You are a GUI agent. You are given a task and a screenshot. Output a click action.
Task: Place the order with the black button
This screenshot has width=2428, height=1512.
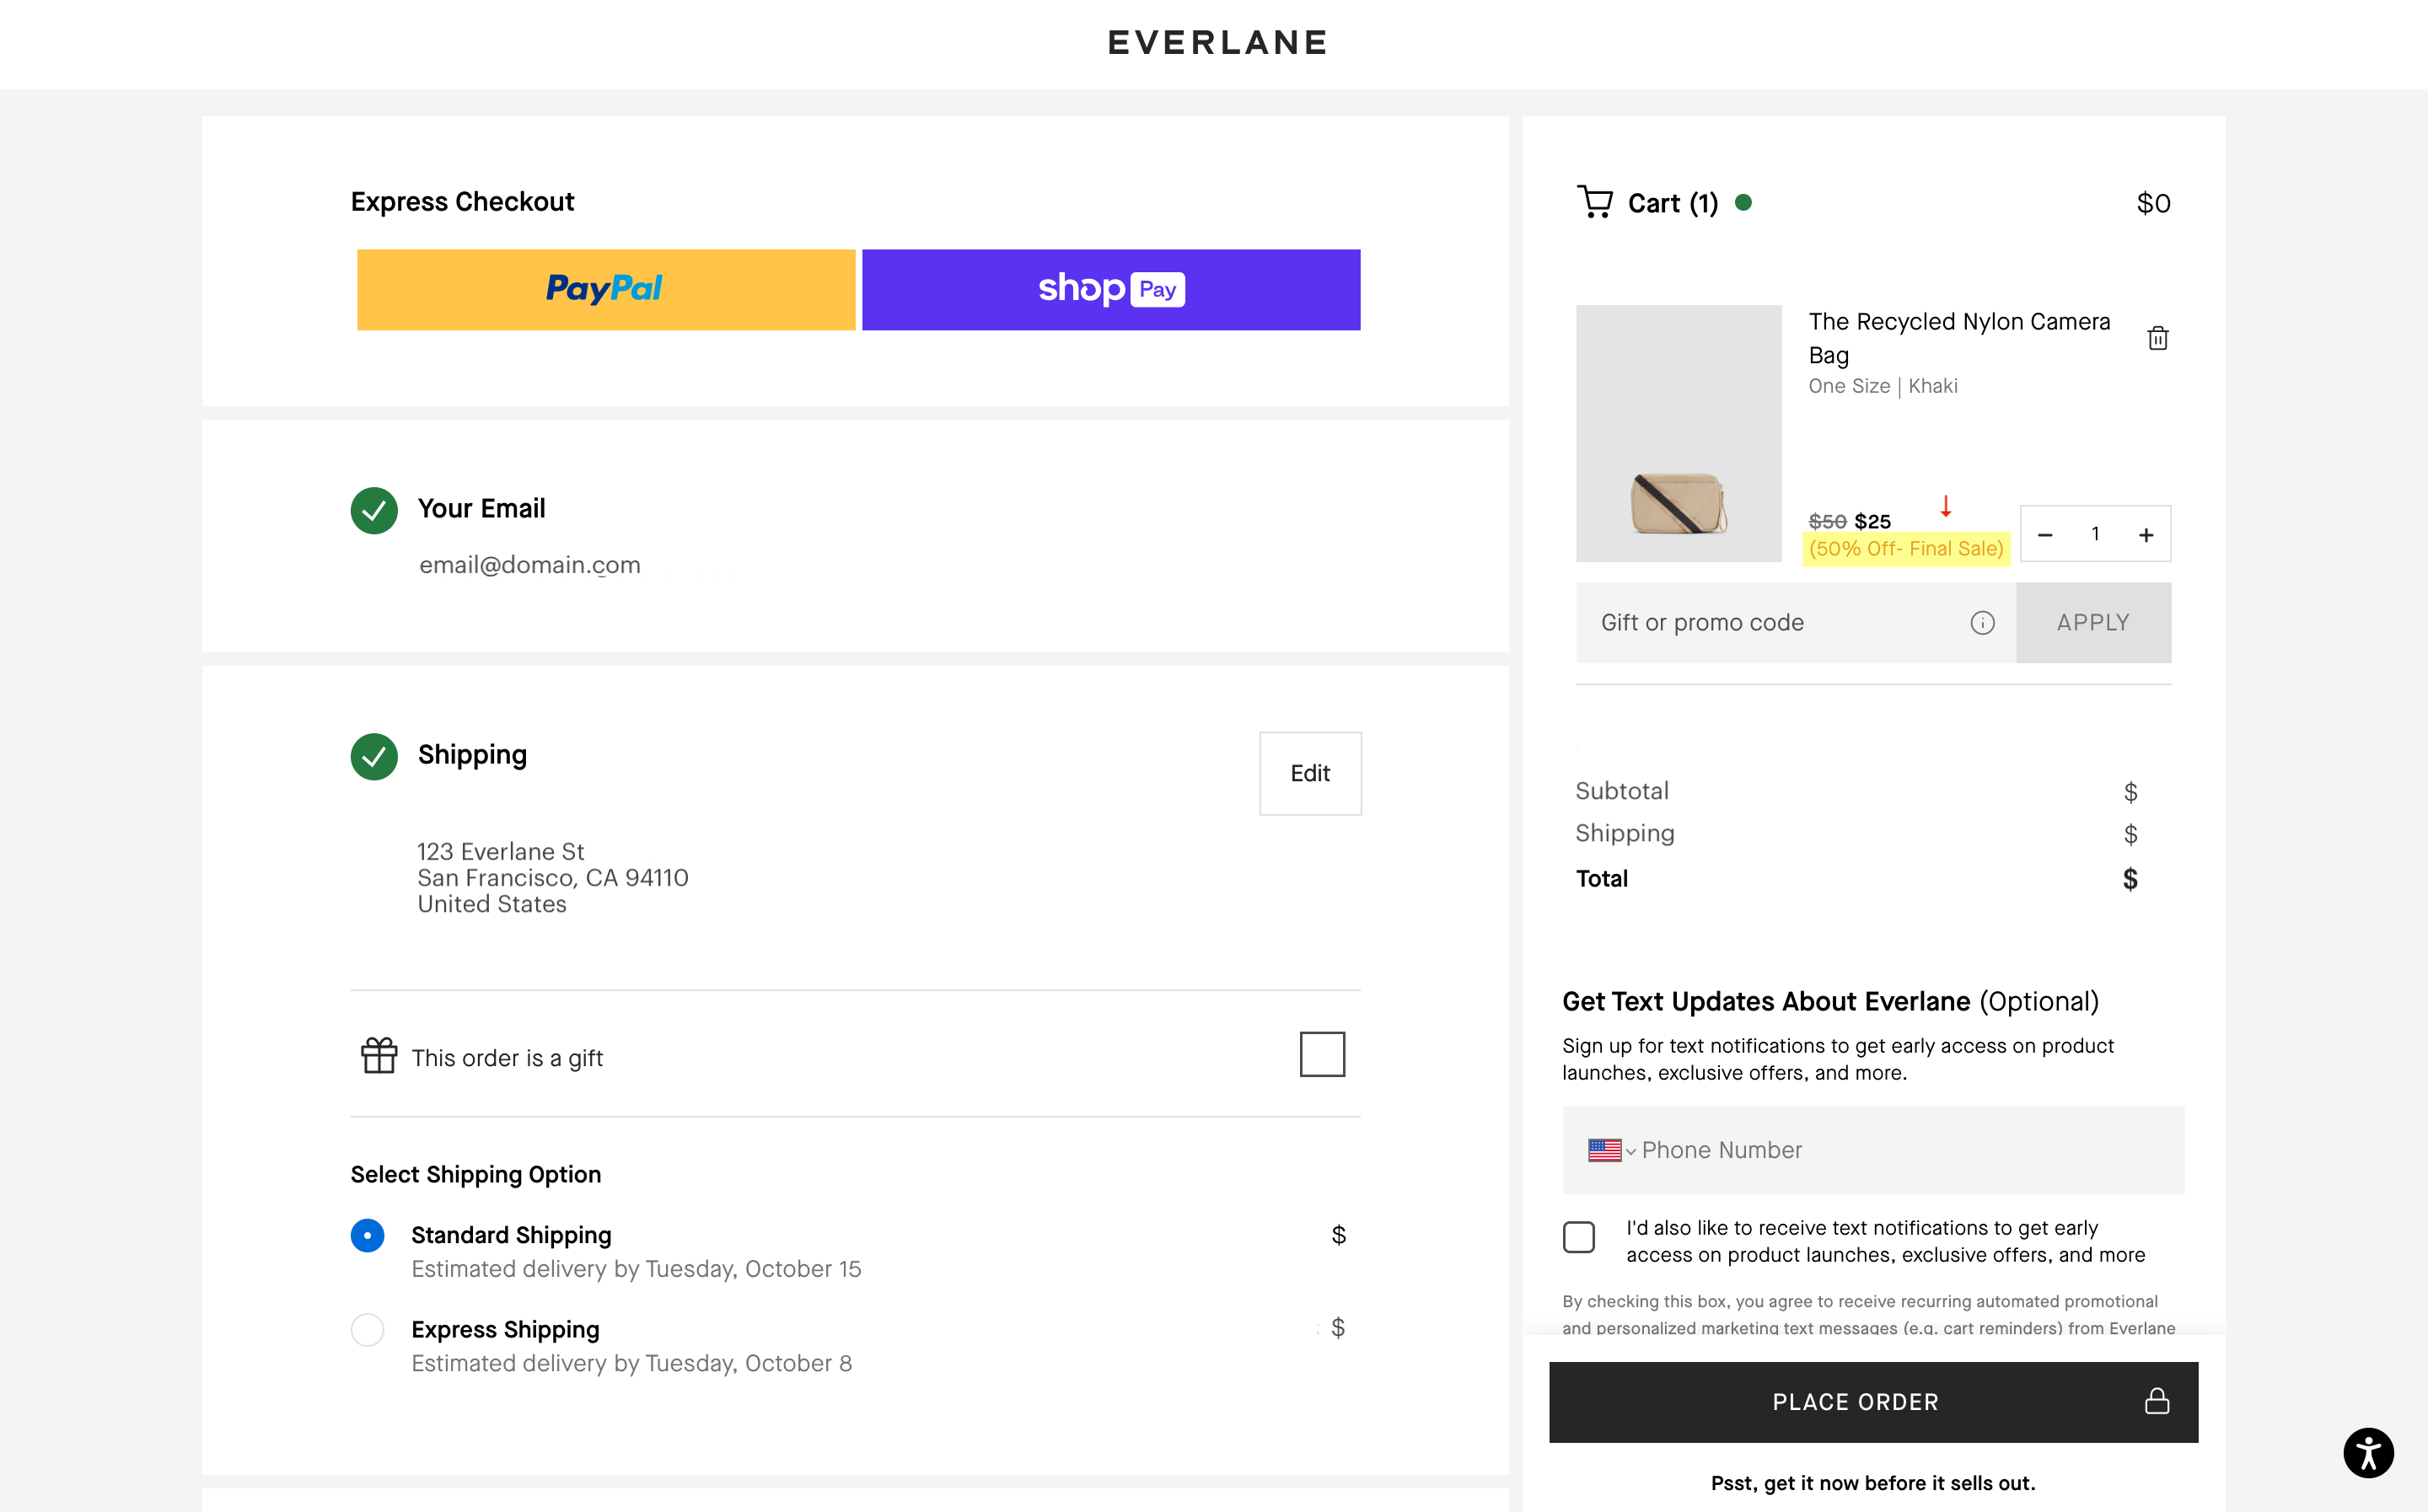[1873, 1402]
